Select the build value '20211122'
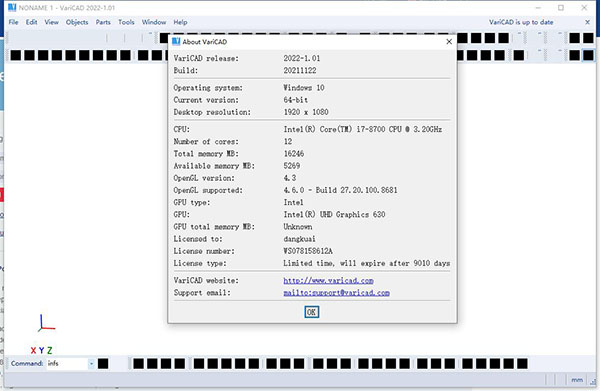The height and width of the screenshot is (391, 600). tap(300, 70)
